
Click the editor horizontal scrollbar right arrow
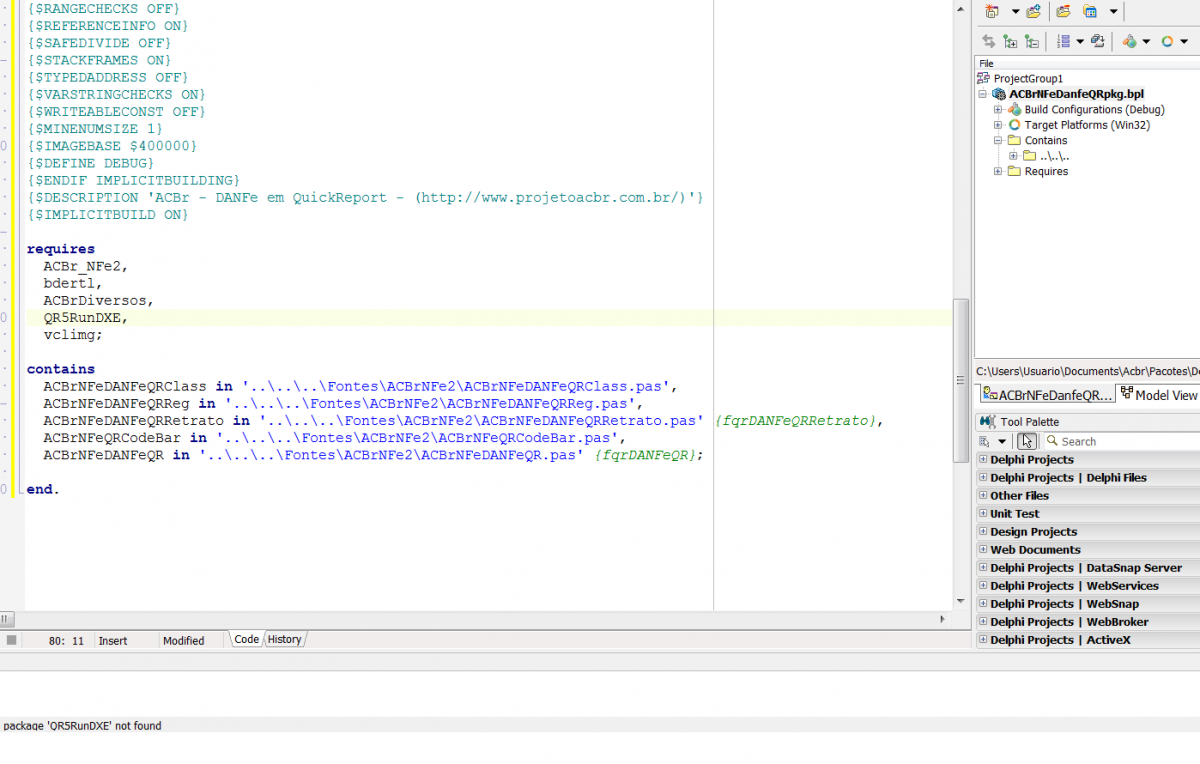941,619
